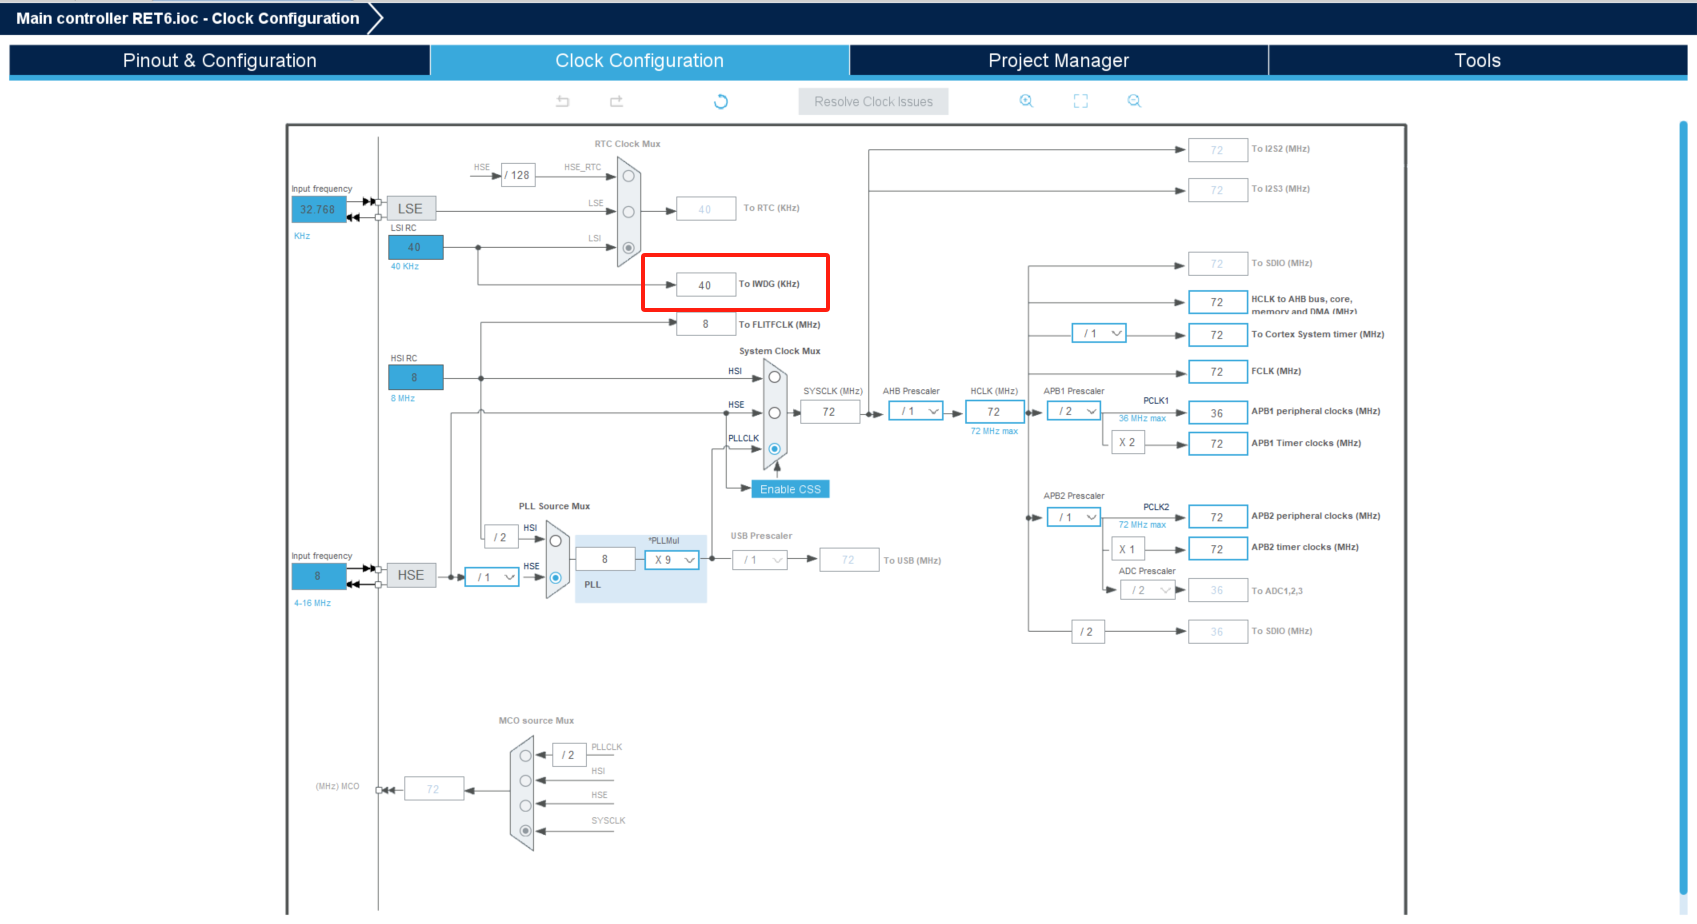Switch to Pinout & Configuration tab

(220, 60)
